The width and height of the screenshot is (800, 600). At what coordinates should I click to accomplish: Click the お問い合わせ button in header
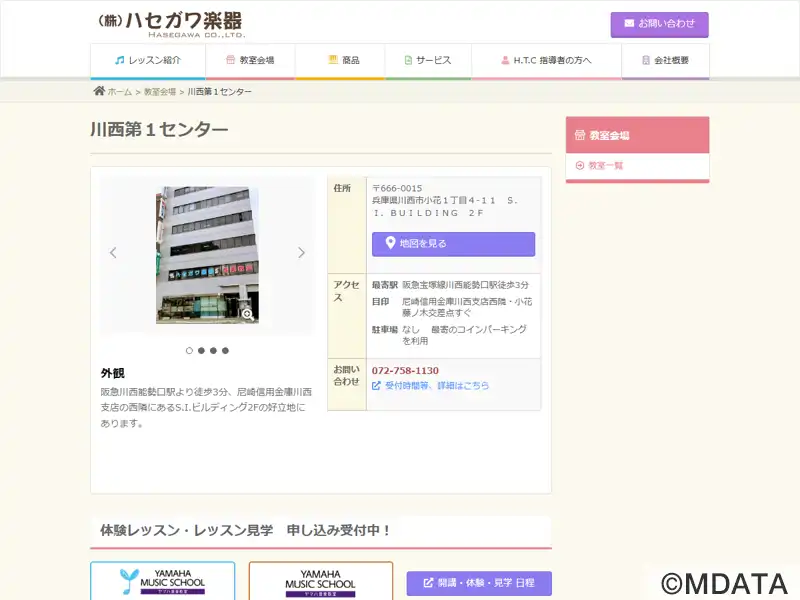[x=659, y=24]
